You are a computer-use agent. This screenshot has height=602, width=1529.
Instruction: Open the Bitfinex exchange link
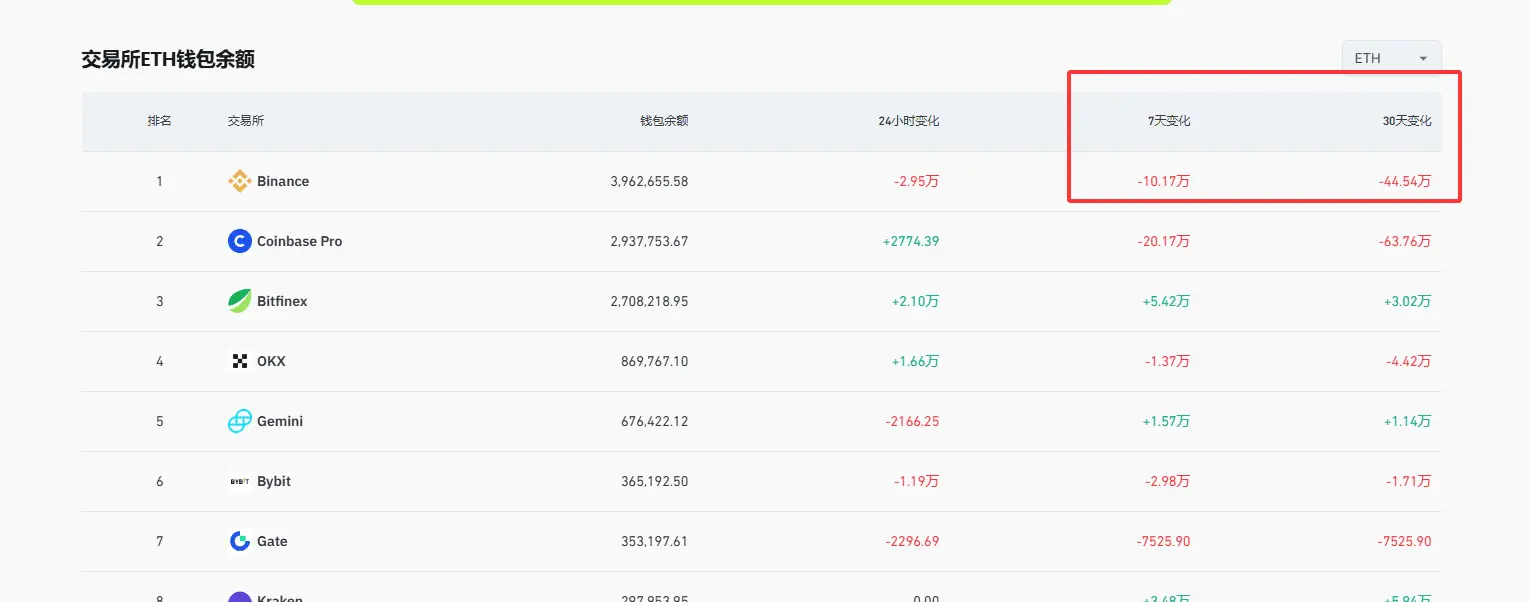click(x=282, y=301)
